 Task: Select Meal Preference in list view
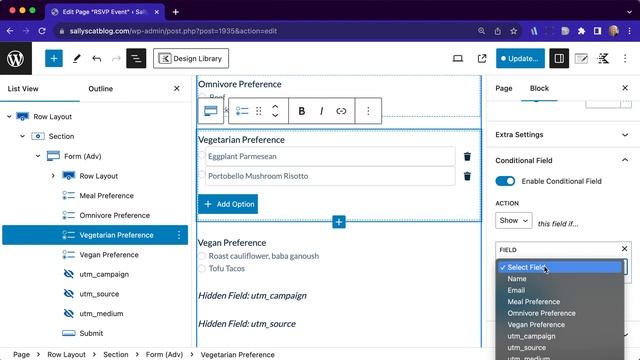click(x=107, y=196)
